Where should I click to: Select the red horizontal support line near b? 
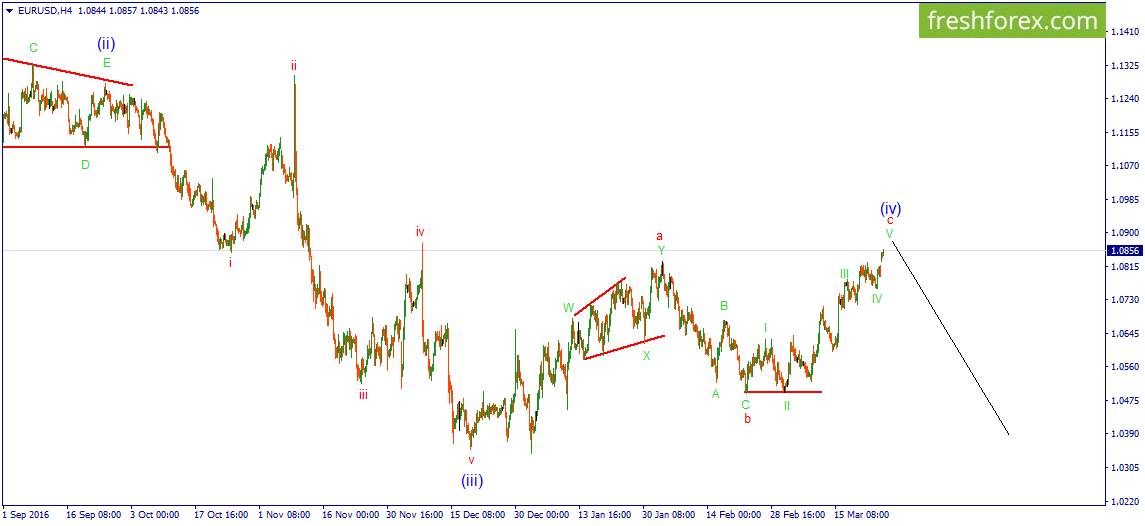click(783, 392)
